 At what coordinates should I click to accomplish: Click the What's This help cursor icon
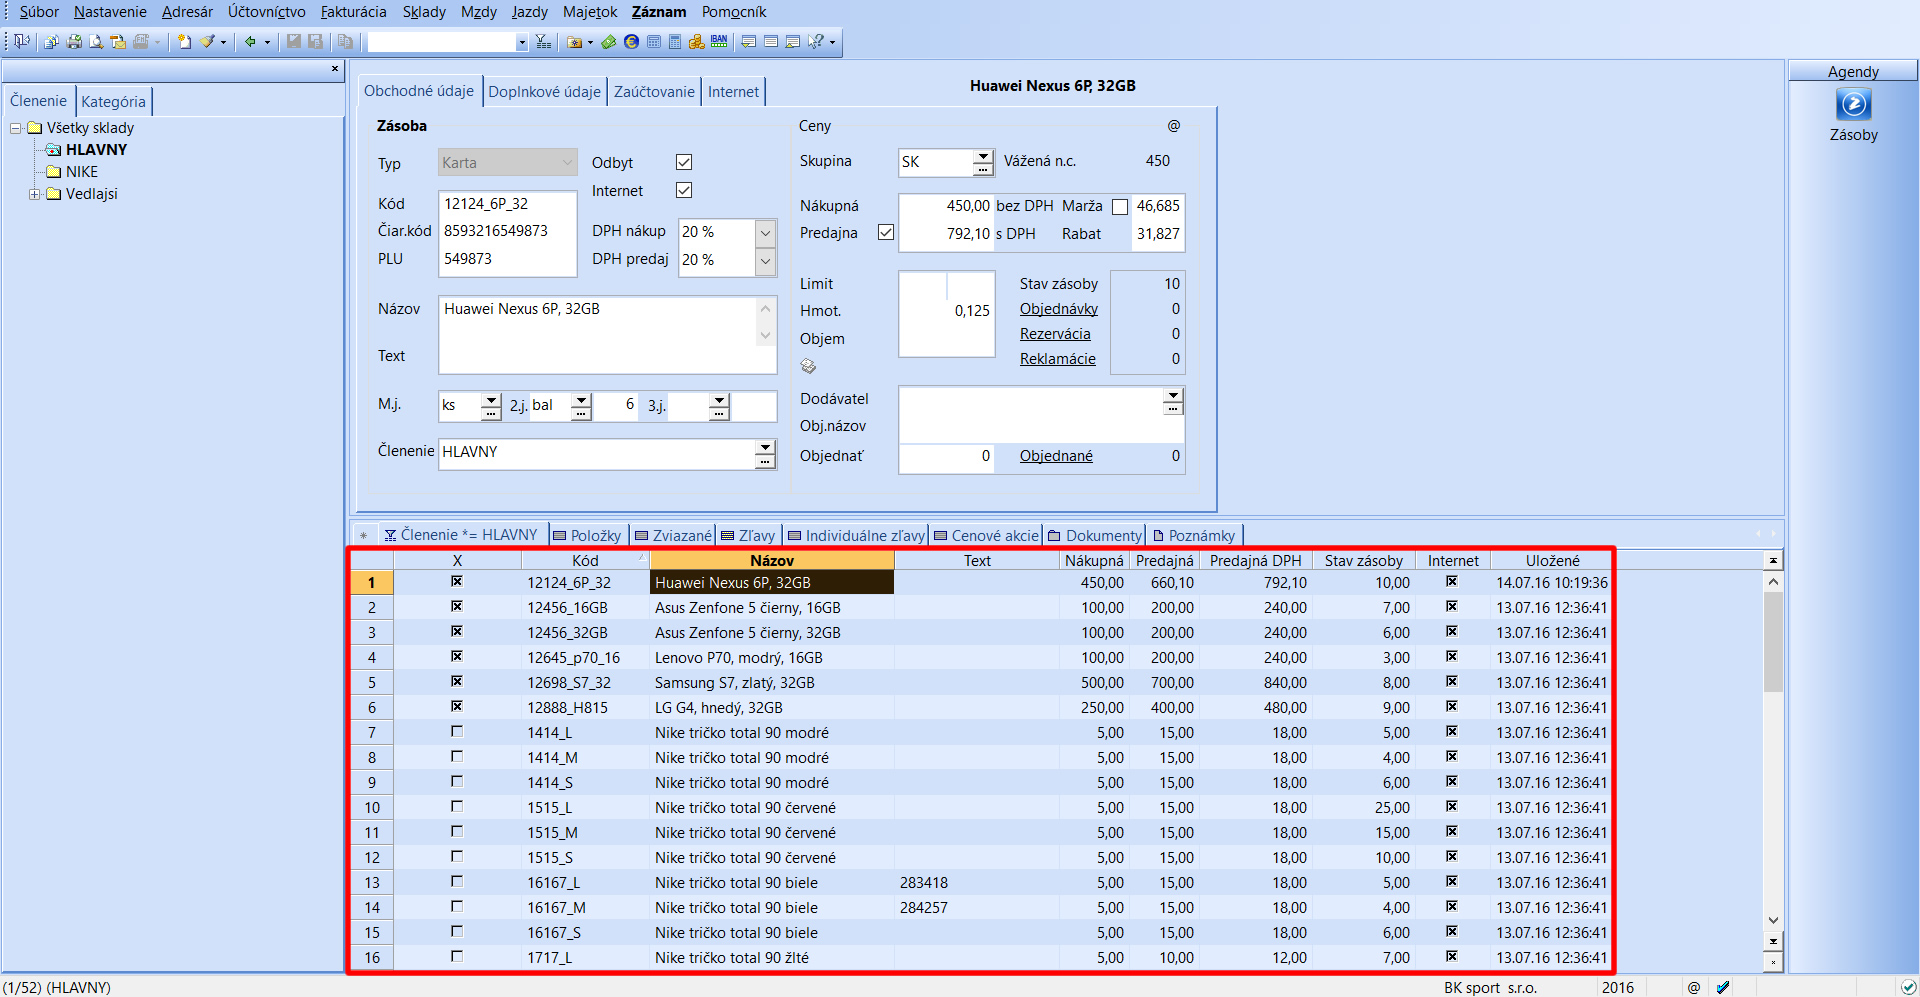coord(816,42)
